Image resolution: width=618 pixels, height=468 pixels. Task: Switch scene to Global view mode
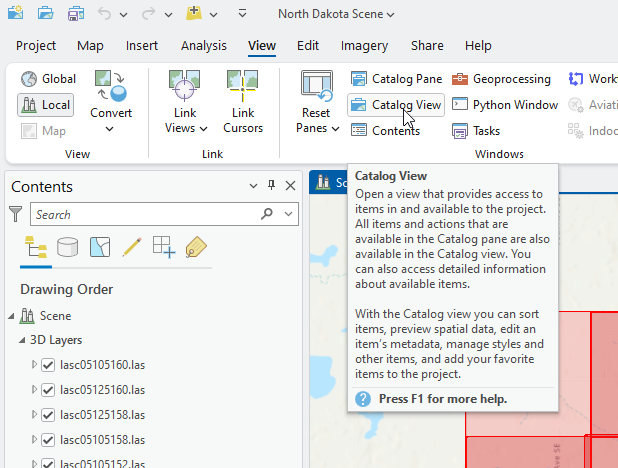(x=48, y=79)
